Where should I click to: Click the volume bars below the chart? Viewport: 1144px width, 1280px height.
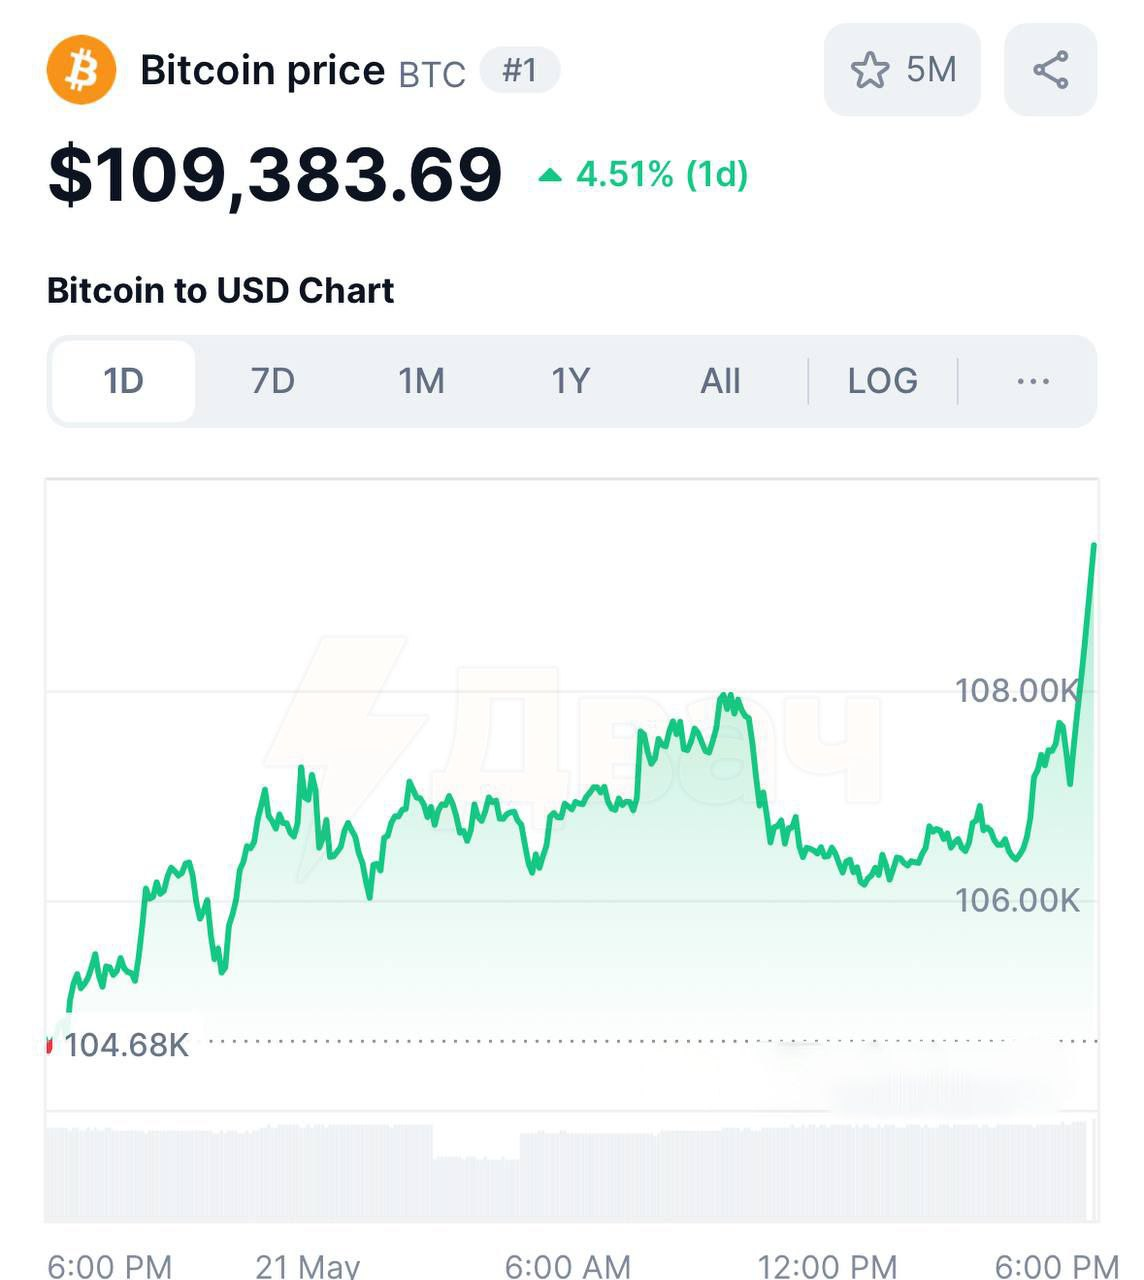pos(571,1170)
